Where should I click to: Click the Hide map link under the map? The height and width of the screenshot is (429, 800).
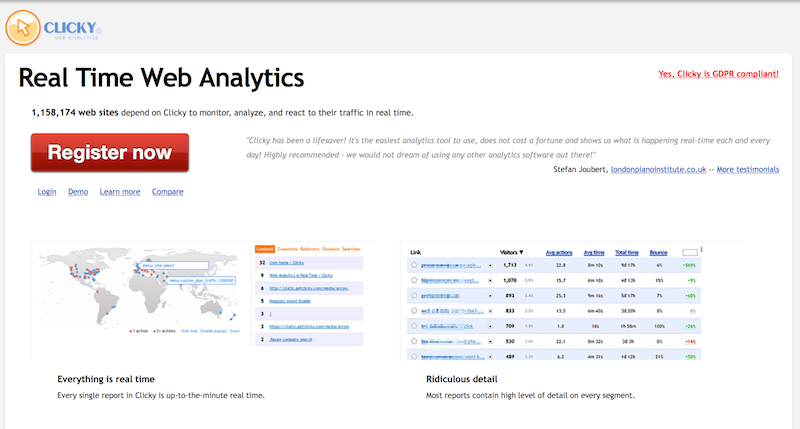coord(189,331)
